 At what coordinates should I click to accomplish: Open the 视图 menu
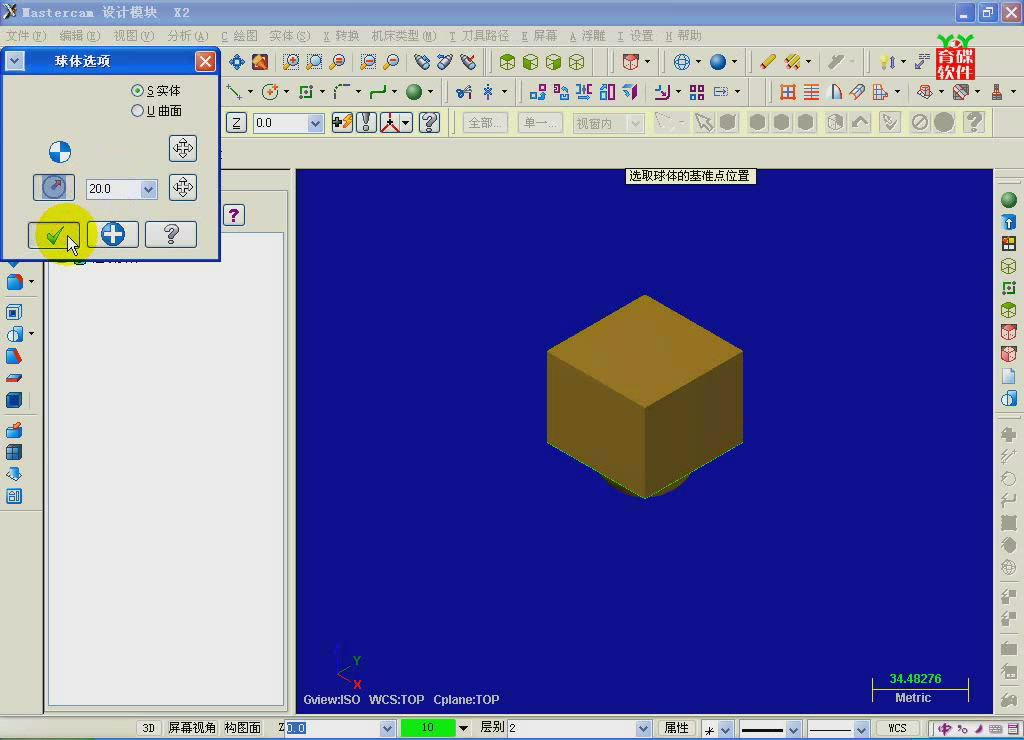tap(133, 36)
